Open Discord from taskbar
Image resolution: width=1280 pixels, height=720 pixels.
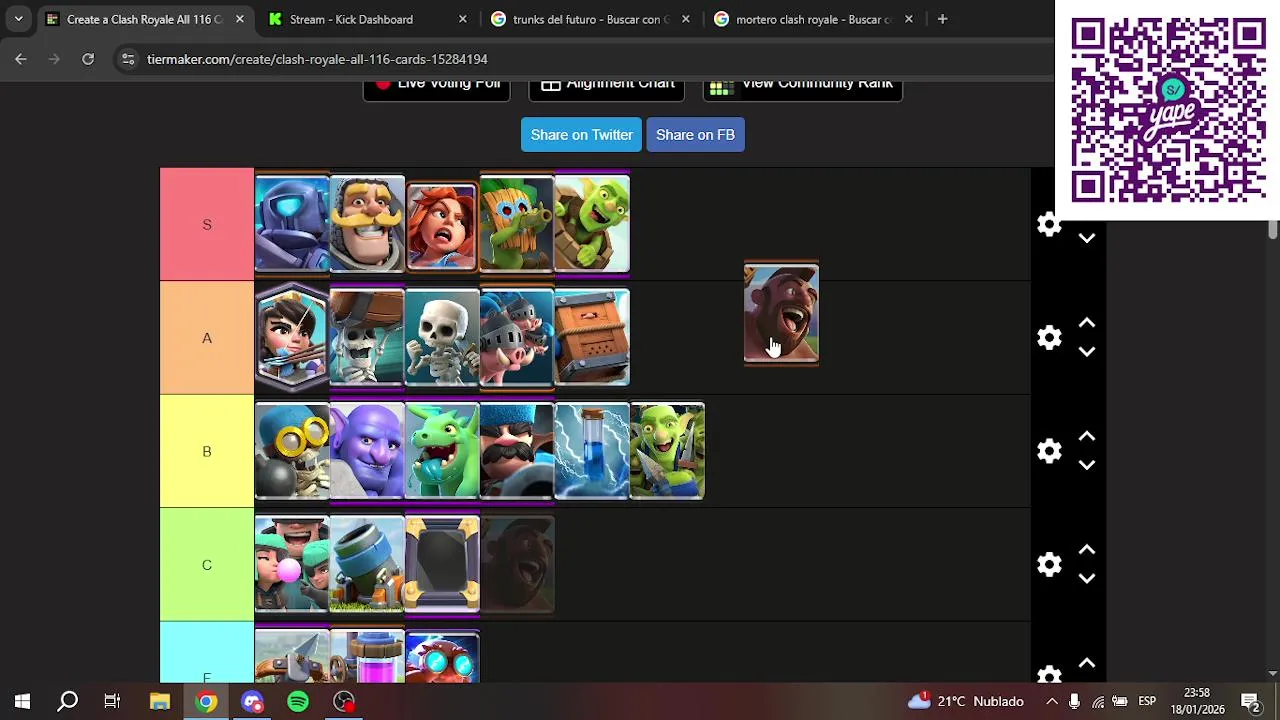pos(252,701)
